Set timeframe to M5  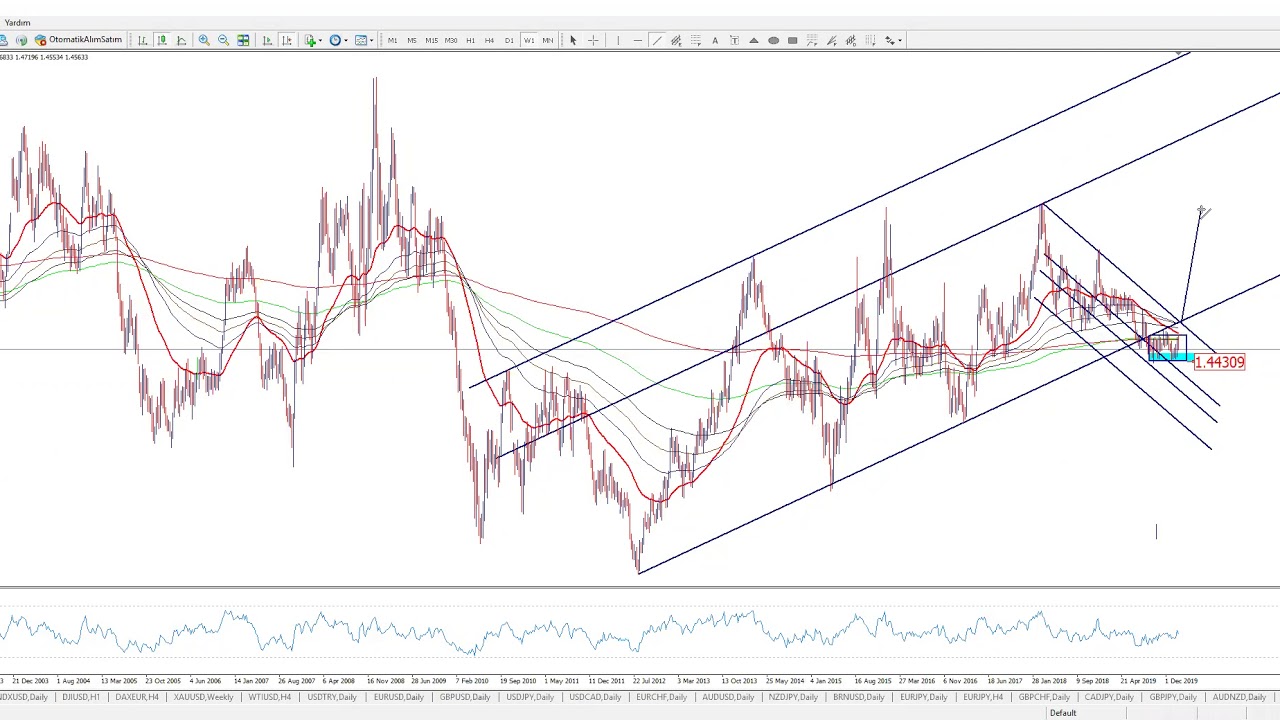[x=412, y=40]
